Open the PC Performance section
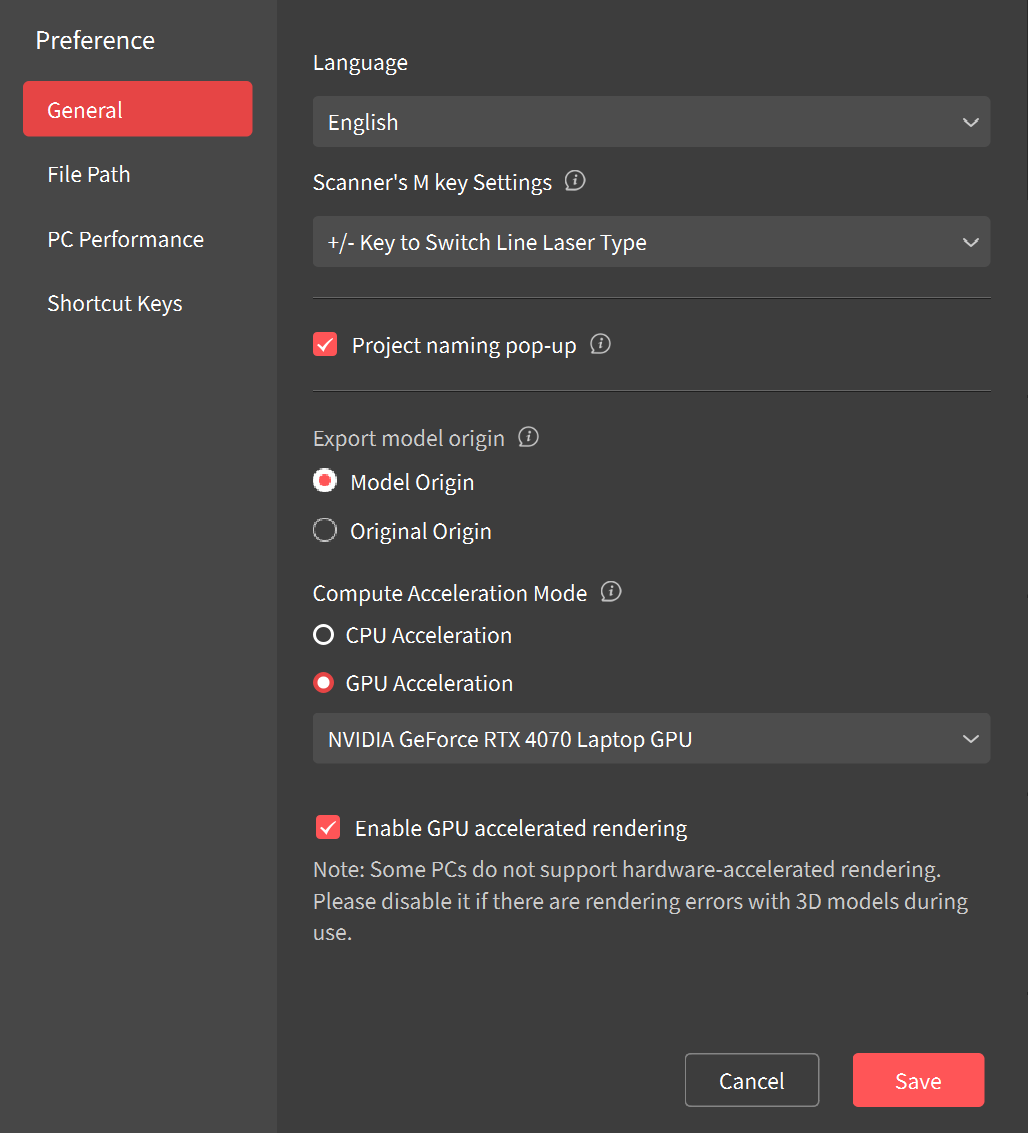 tap(126, 239)
